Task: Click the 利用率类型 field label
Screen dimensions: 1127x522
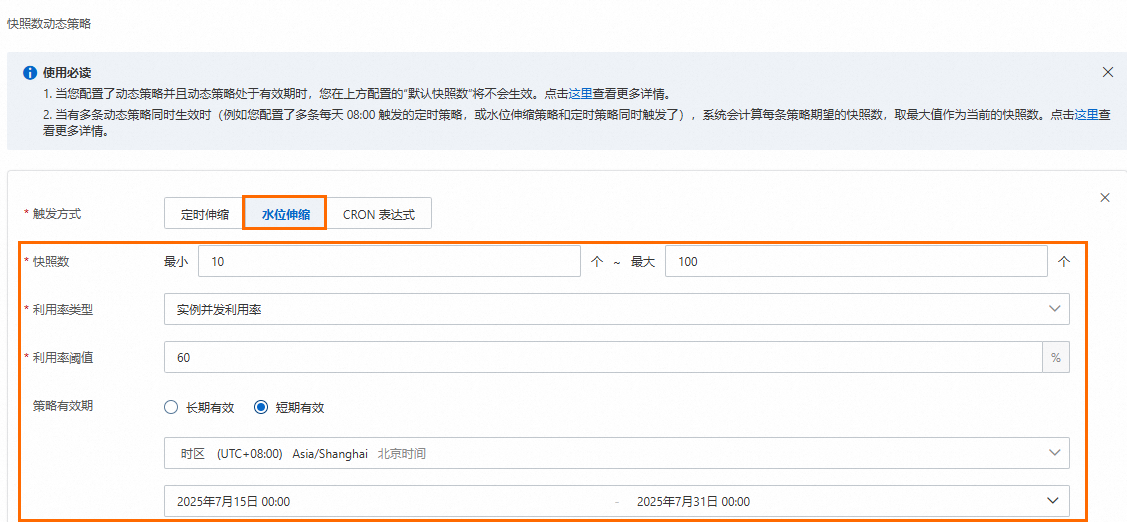Action: point(63,309)
